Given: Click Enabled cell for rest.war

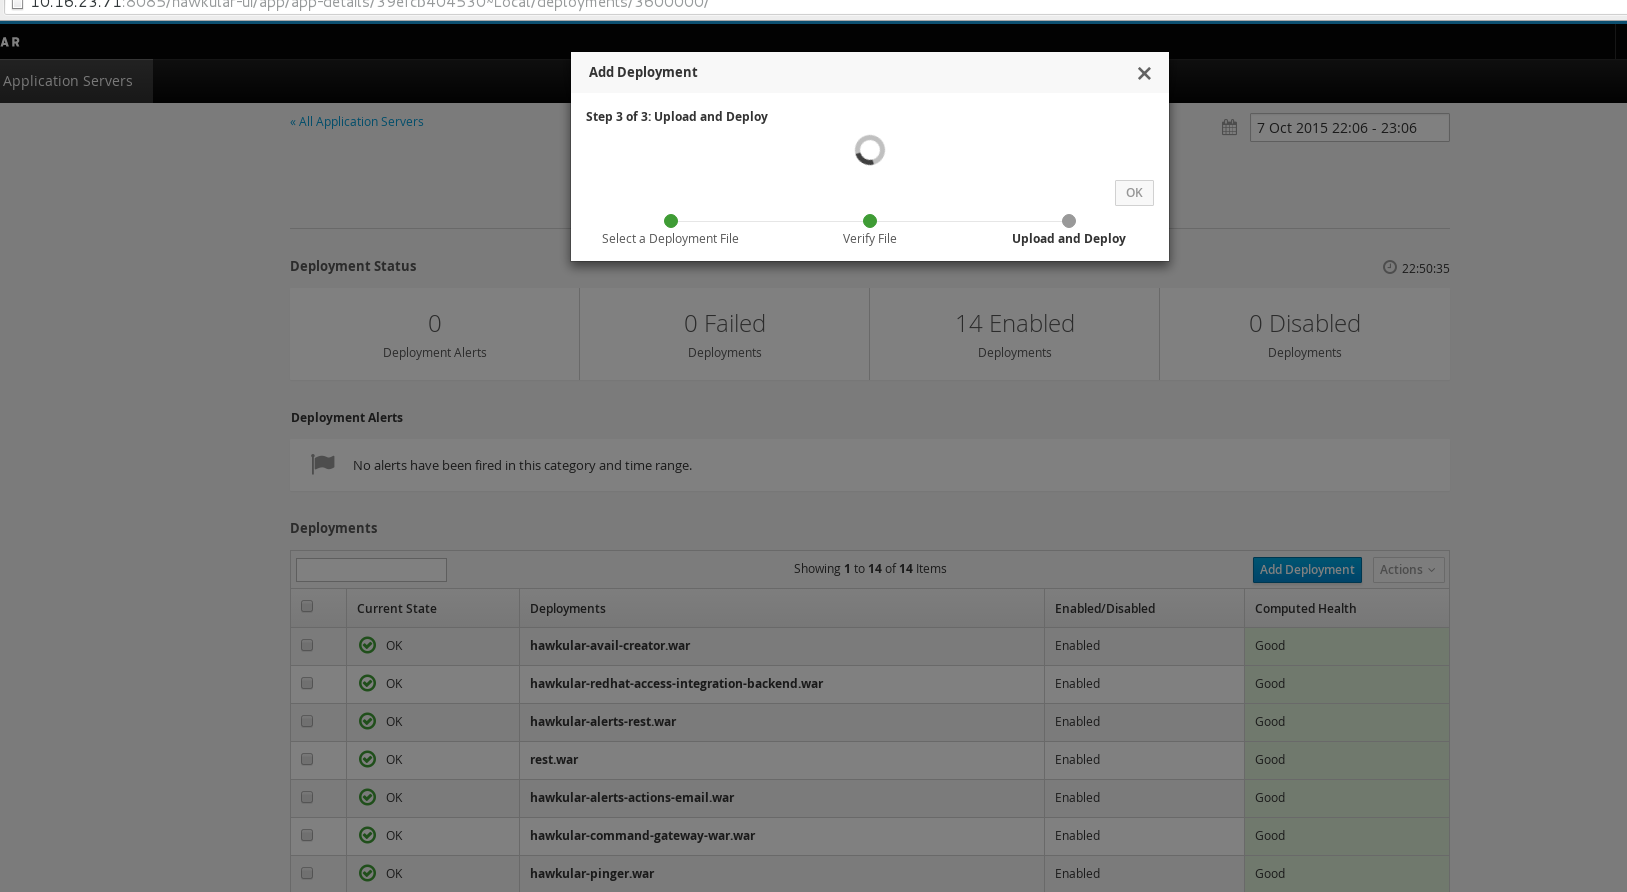Looking at the screenshot, I should pyautogui.click(x=1144, y=760).
